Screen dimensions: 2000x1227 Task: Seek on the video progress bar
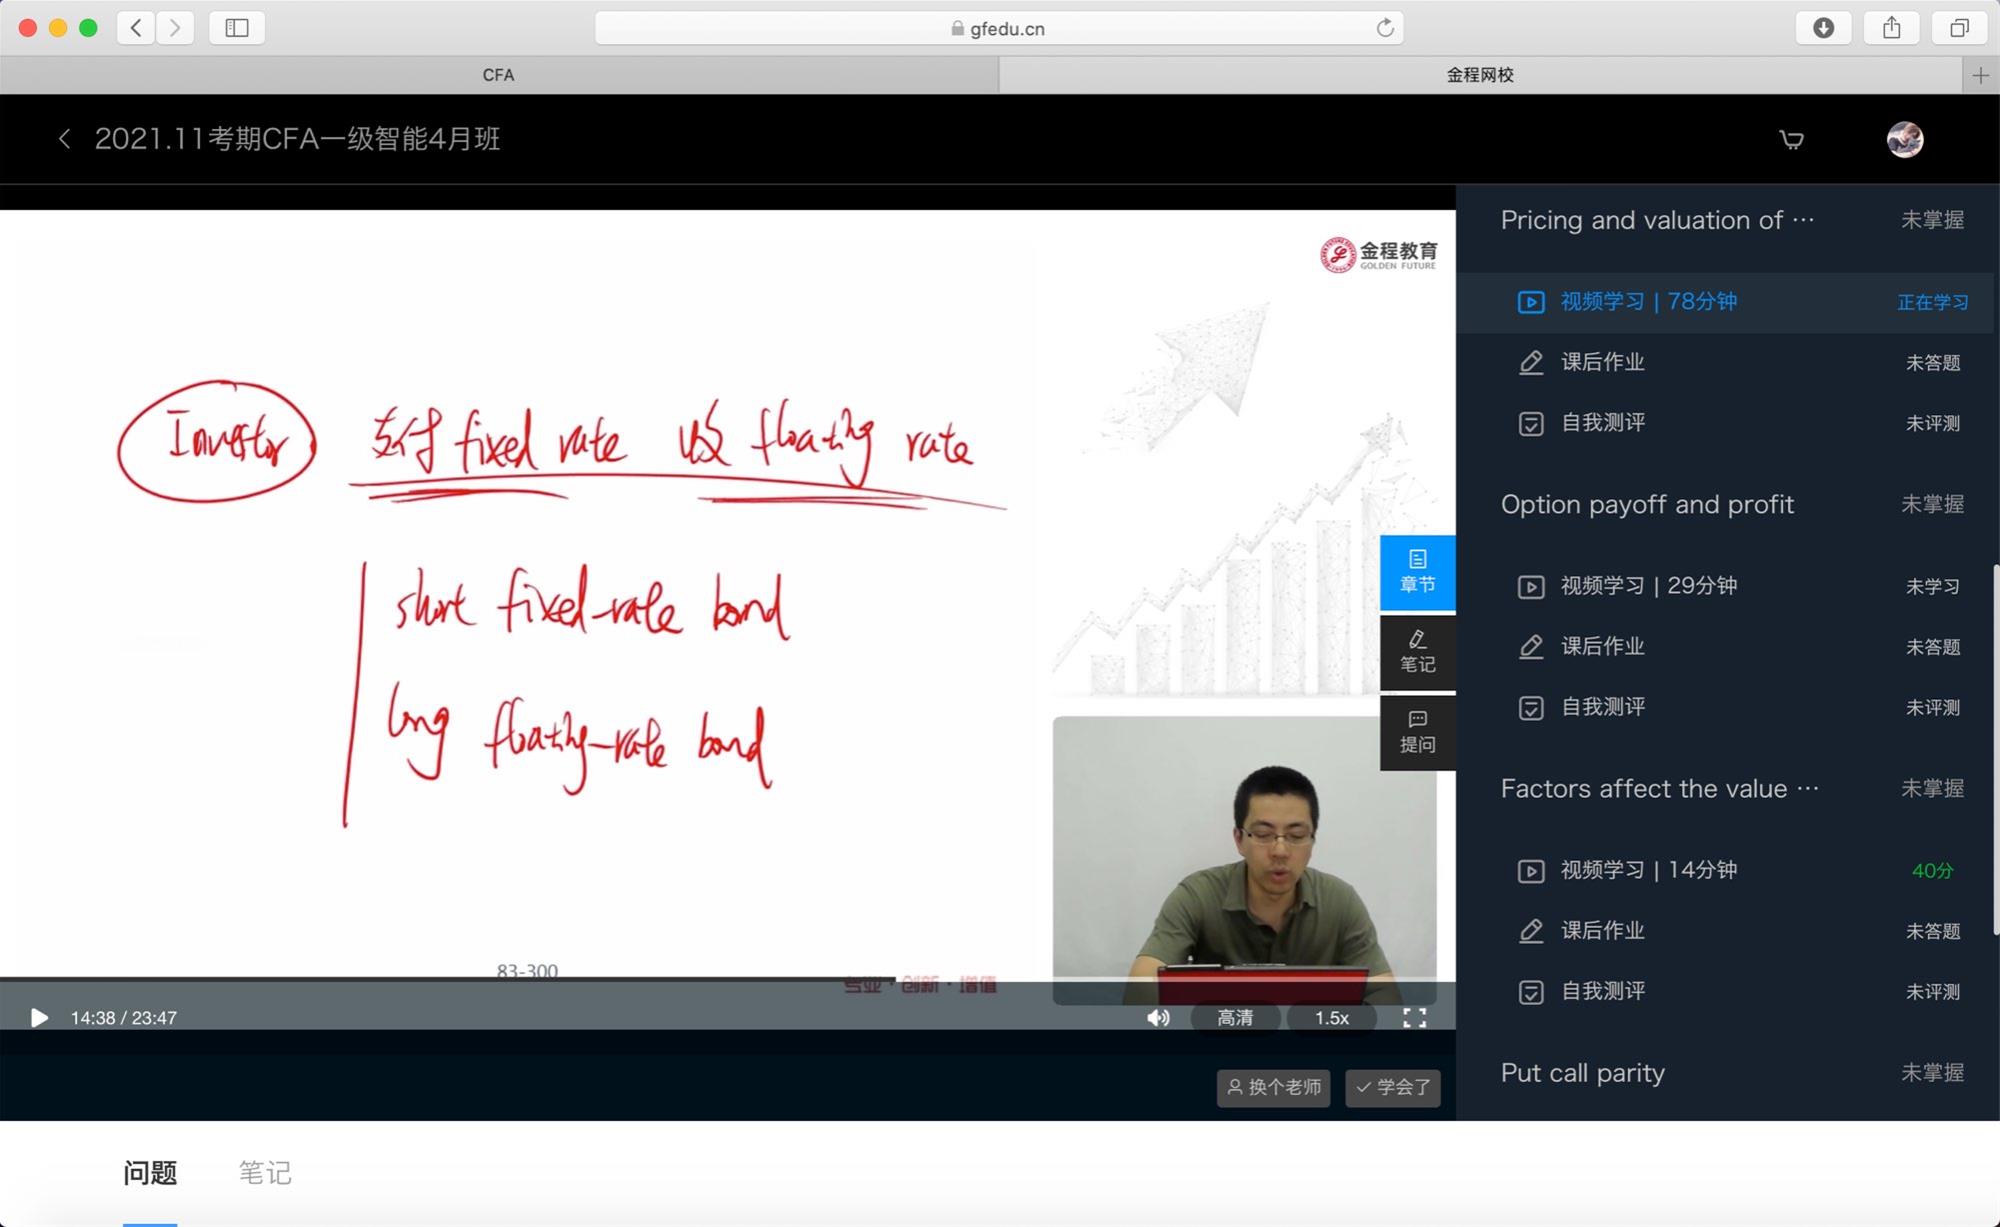click(x=600, y=978)
